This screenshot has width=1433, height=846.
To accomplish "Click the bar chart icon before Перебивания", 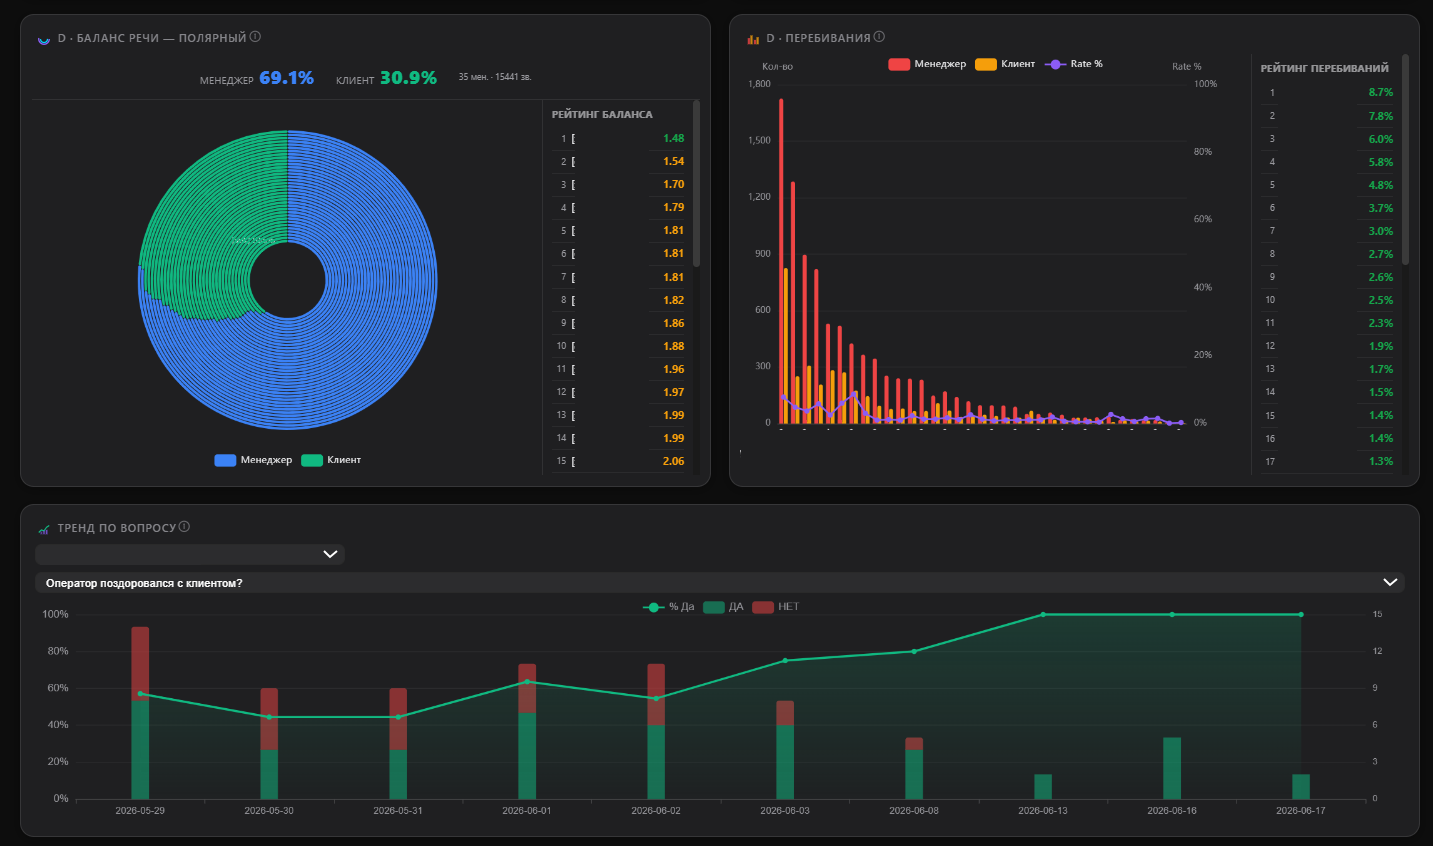I will 753,39.
